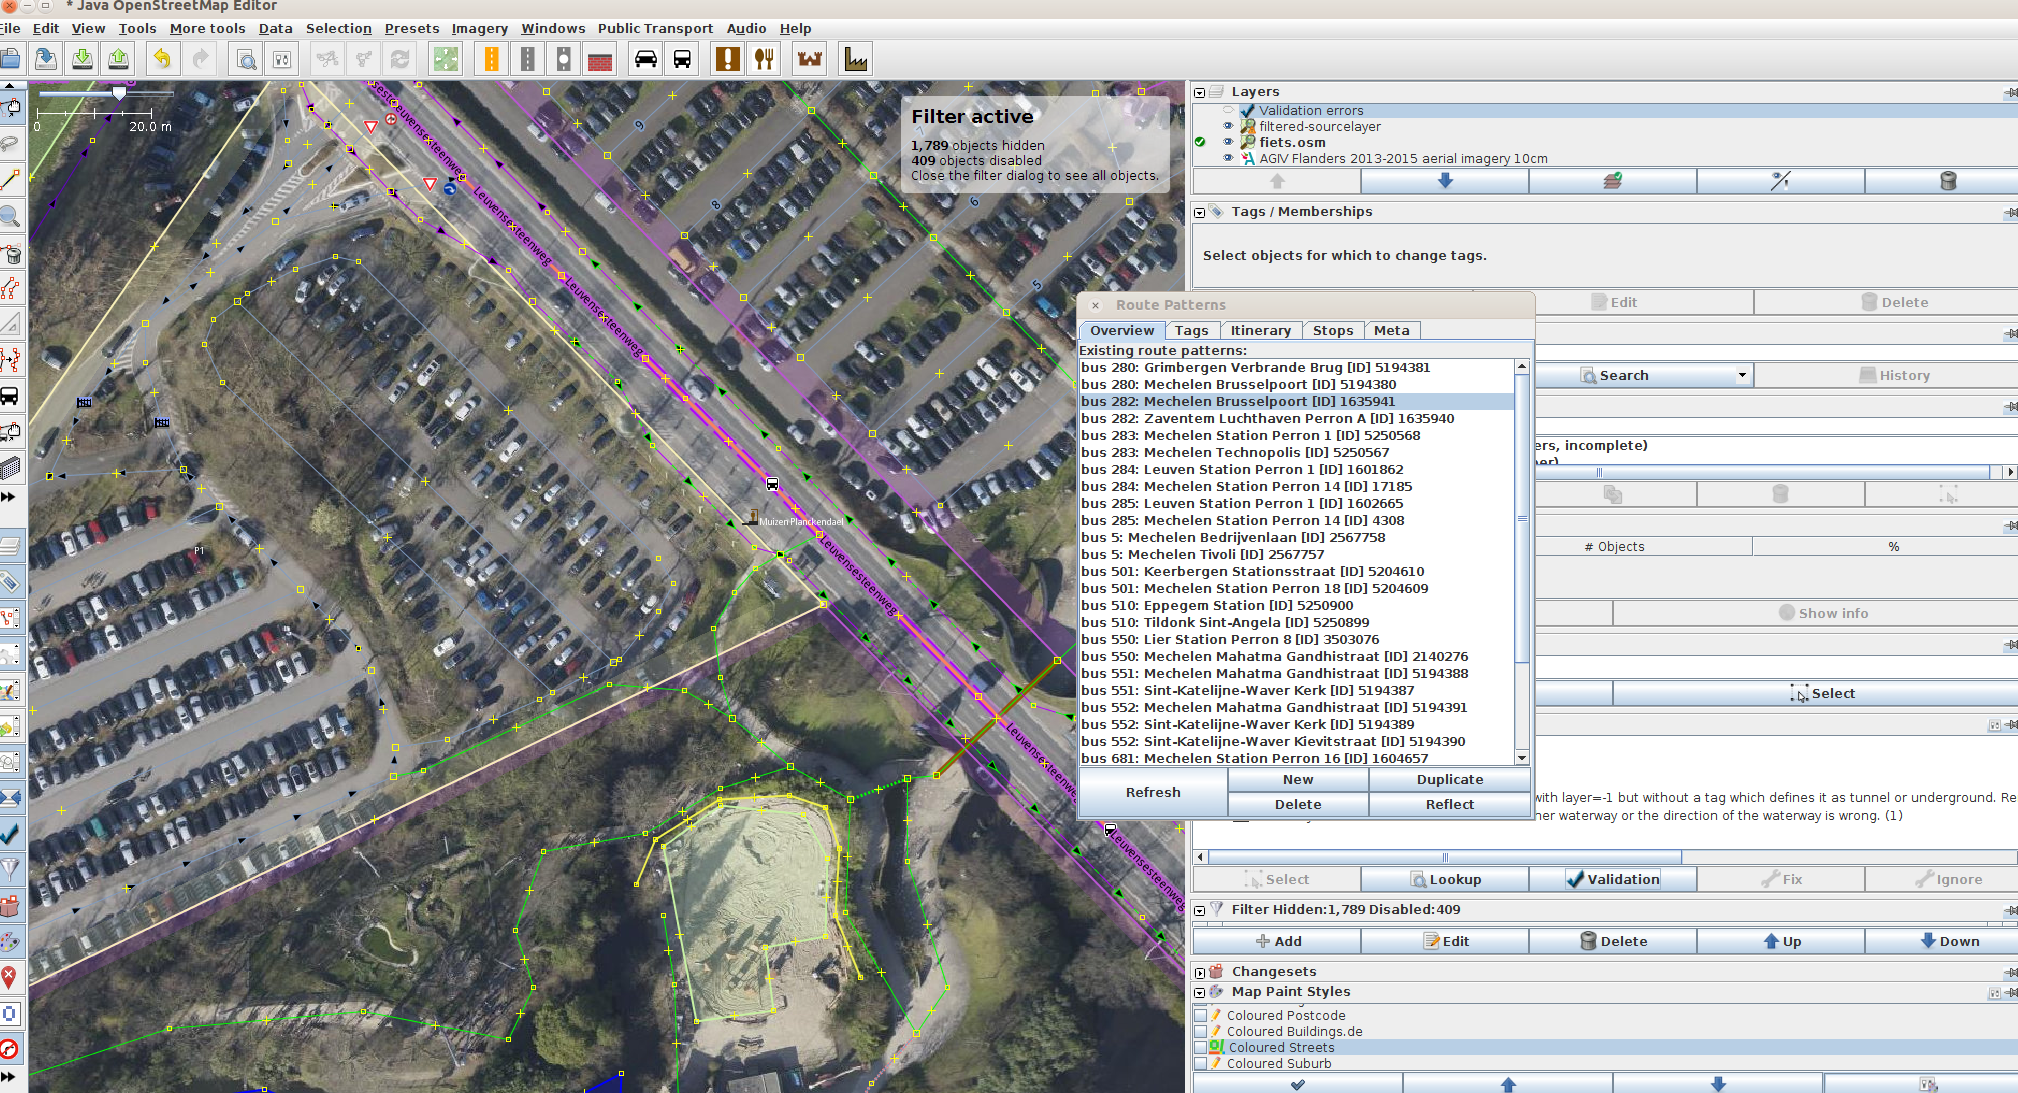Undo the last action

click(162, 59)
